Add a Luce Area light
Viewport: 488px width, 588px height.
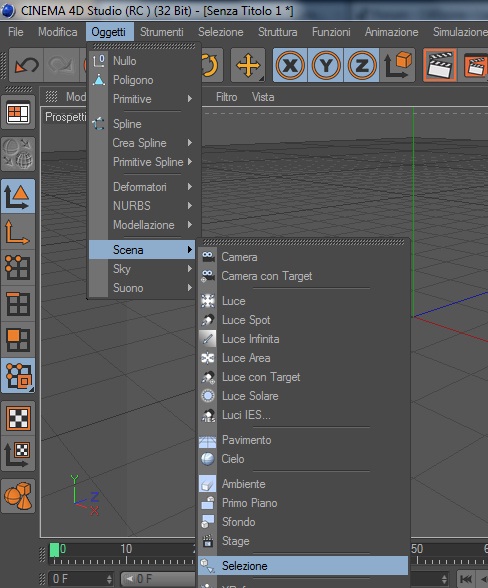(x=303, y=358)
